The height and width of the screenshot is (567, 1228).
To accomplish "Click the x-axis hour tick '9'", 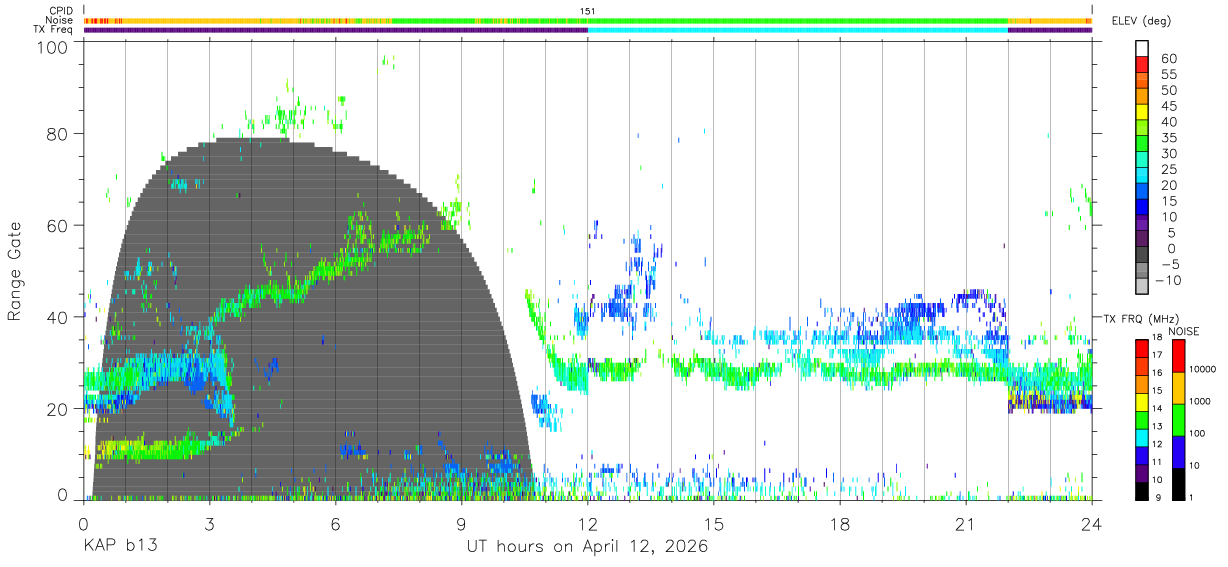I will coord(461,524).
